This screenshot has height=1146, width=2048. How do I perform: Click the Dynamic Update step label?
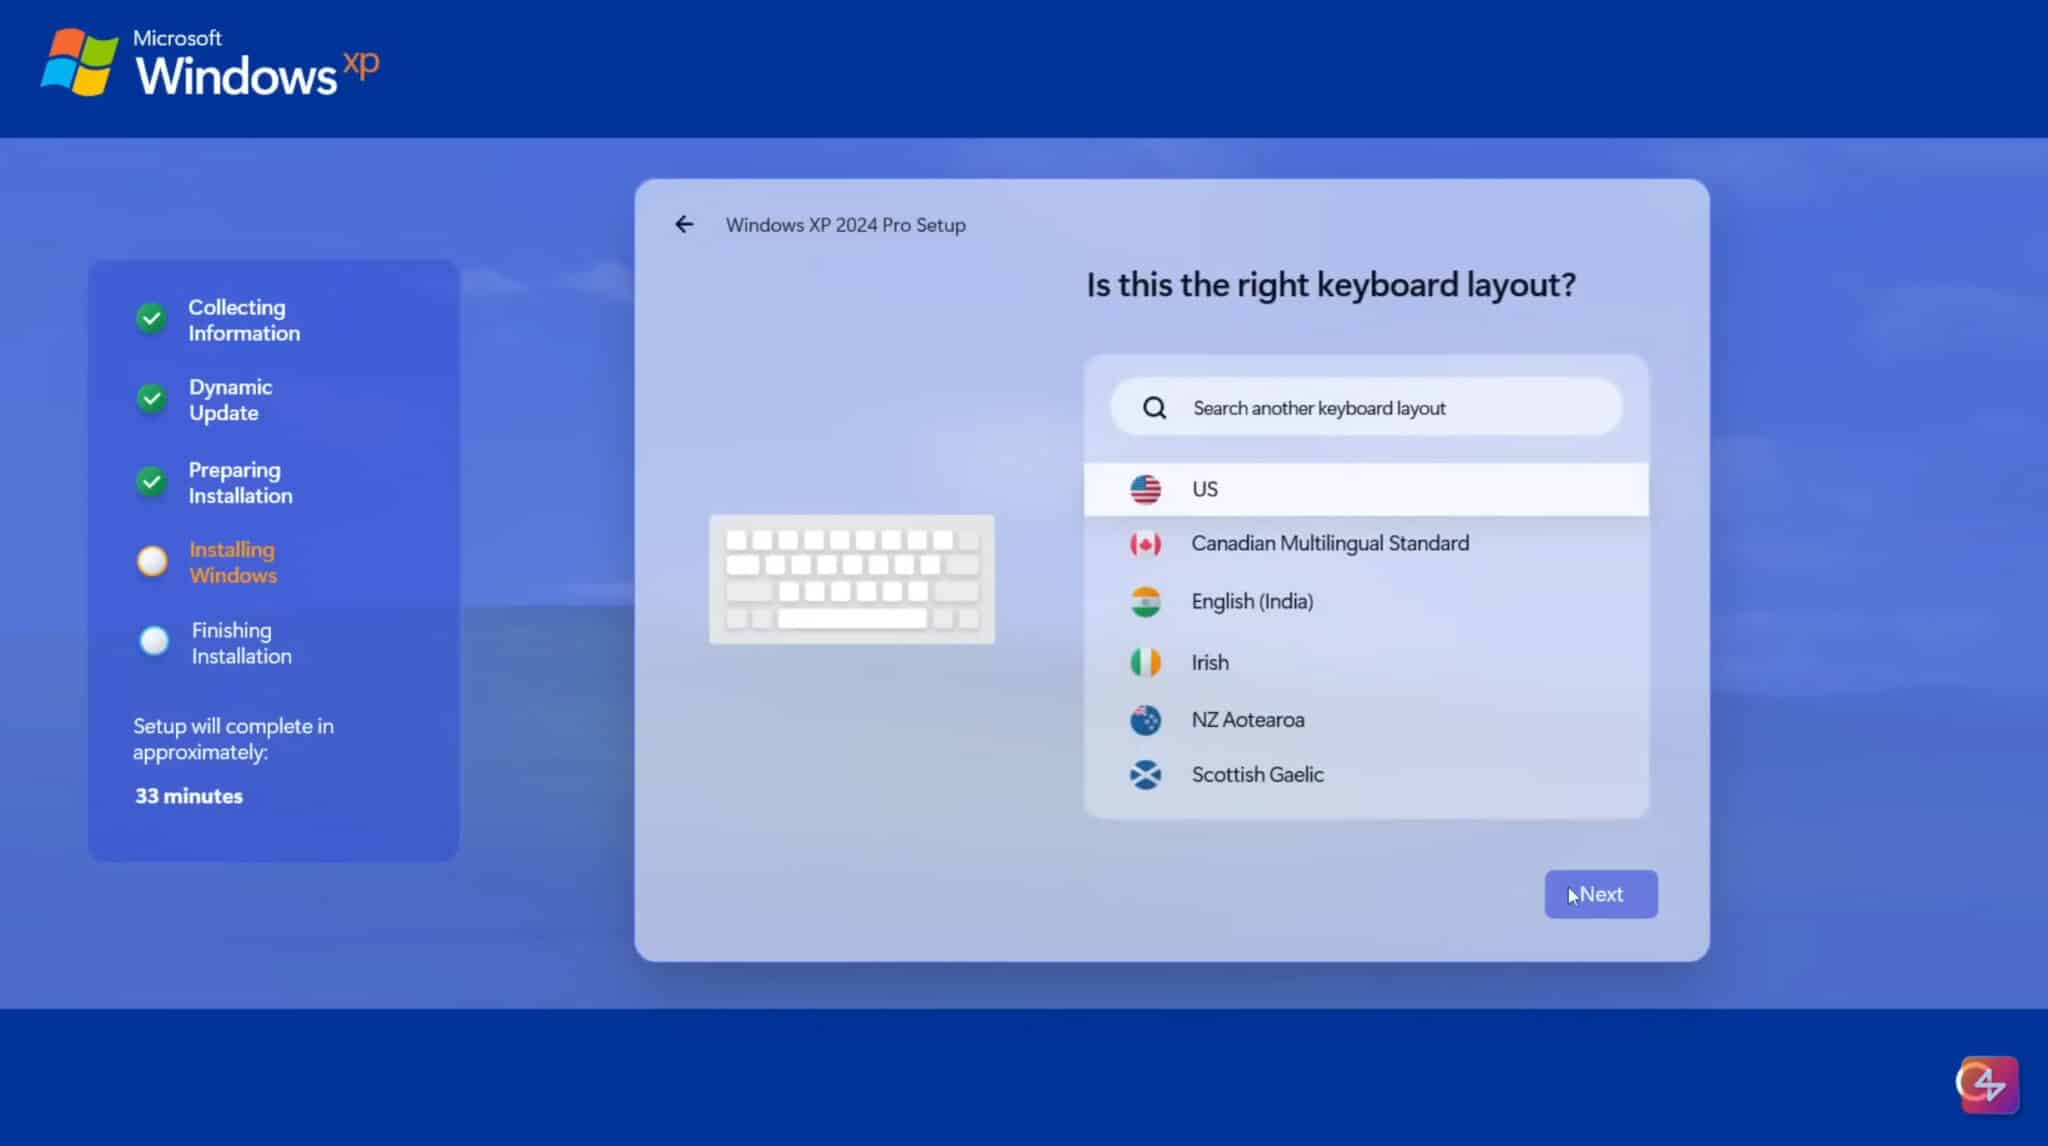point(231,400)
